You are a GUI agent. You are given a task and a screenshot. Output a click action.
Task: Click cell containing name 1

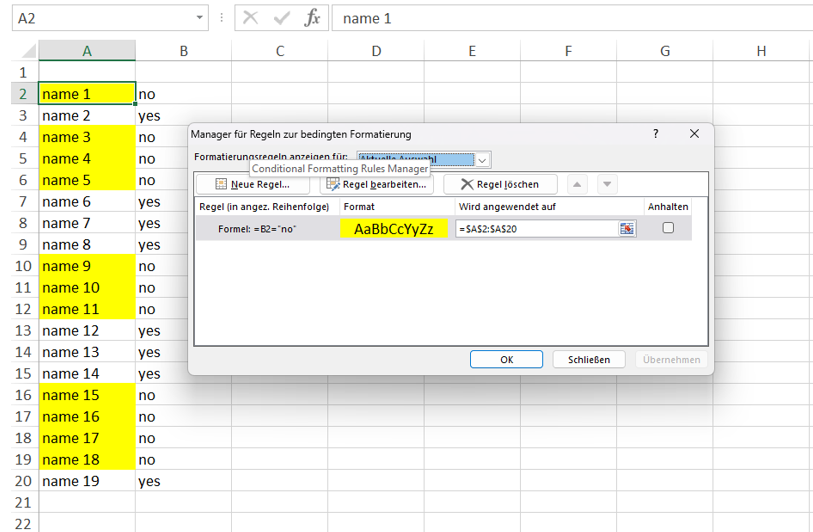87,94
